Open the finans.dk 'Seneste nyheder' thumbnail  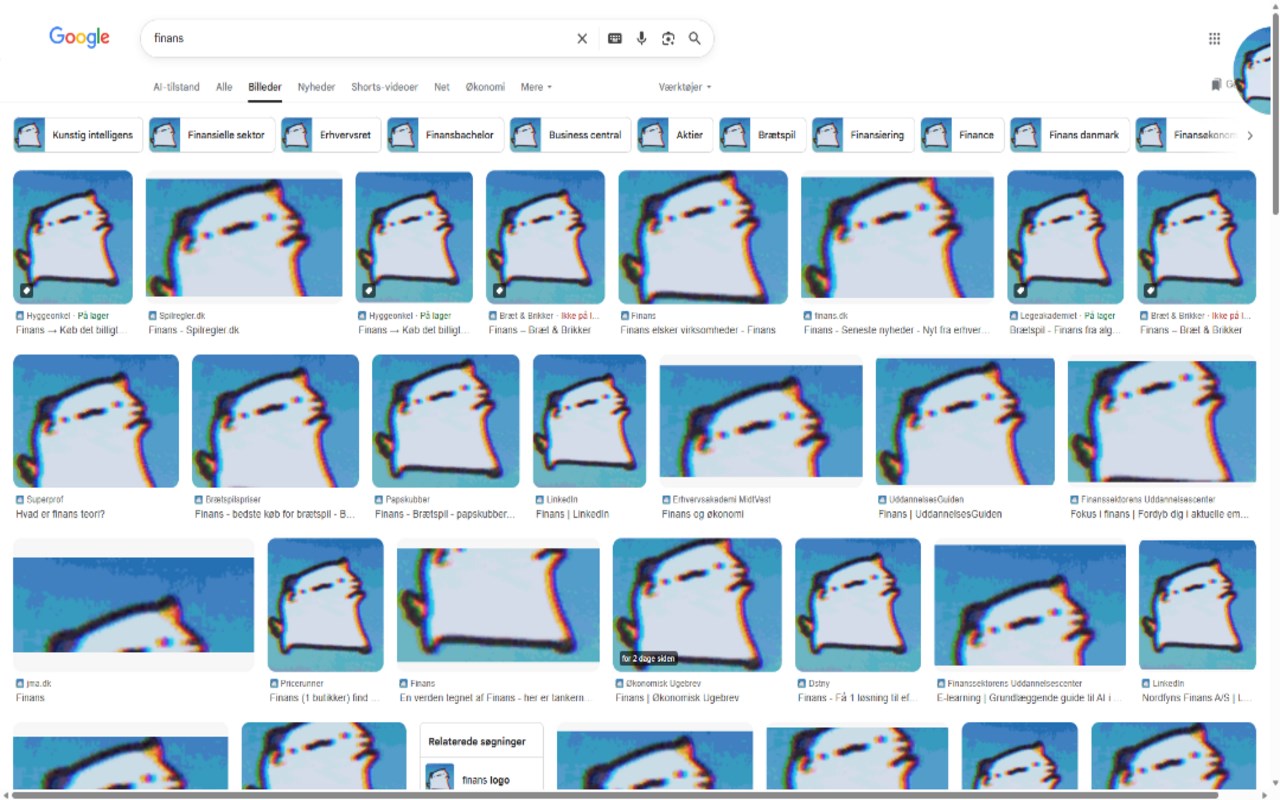(898, 237)
